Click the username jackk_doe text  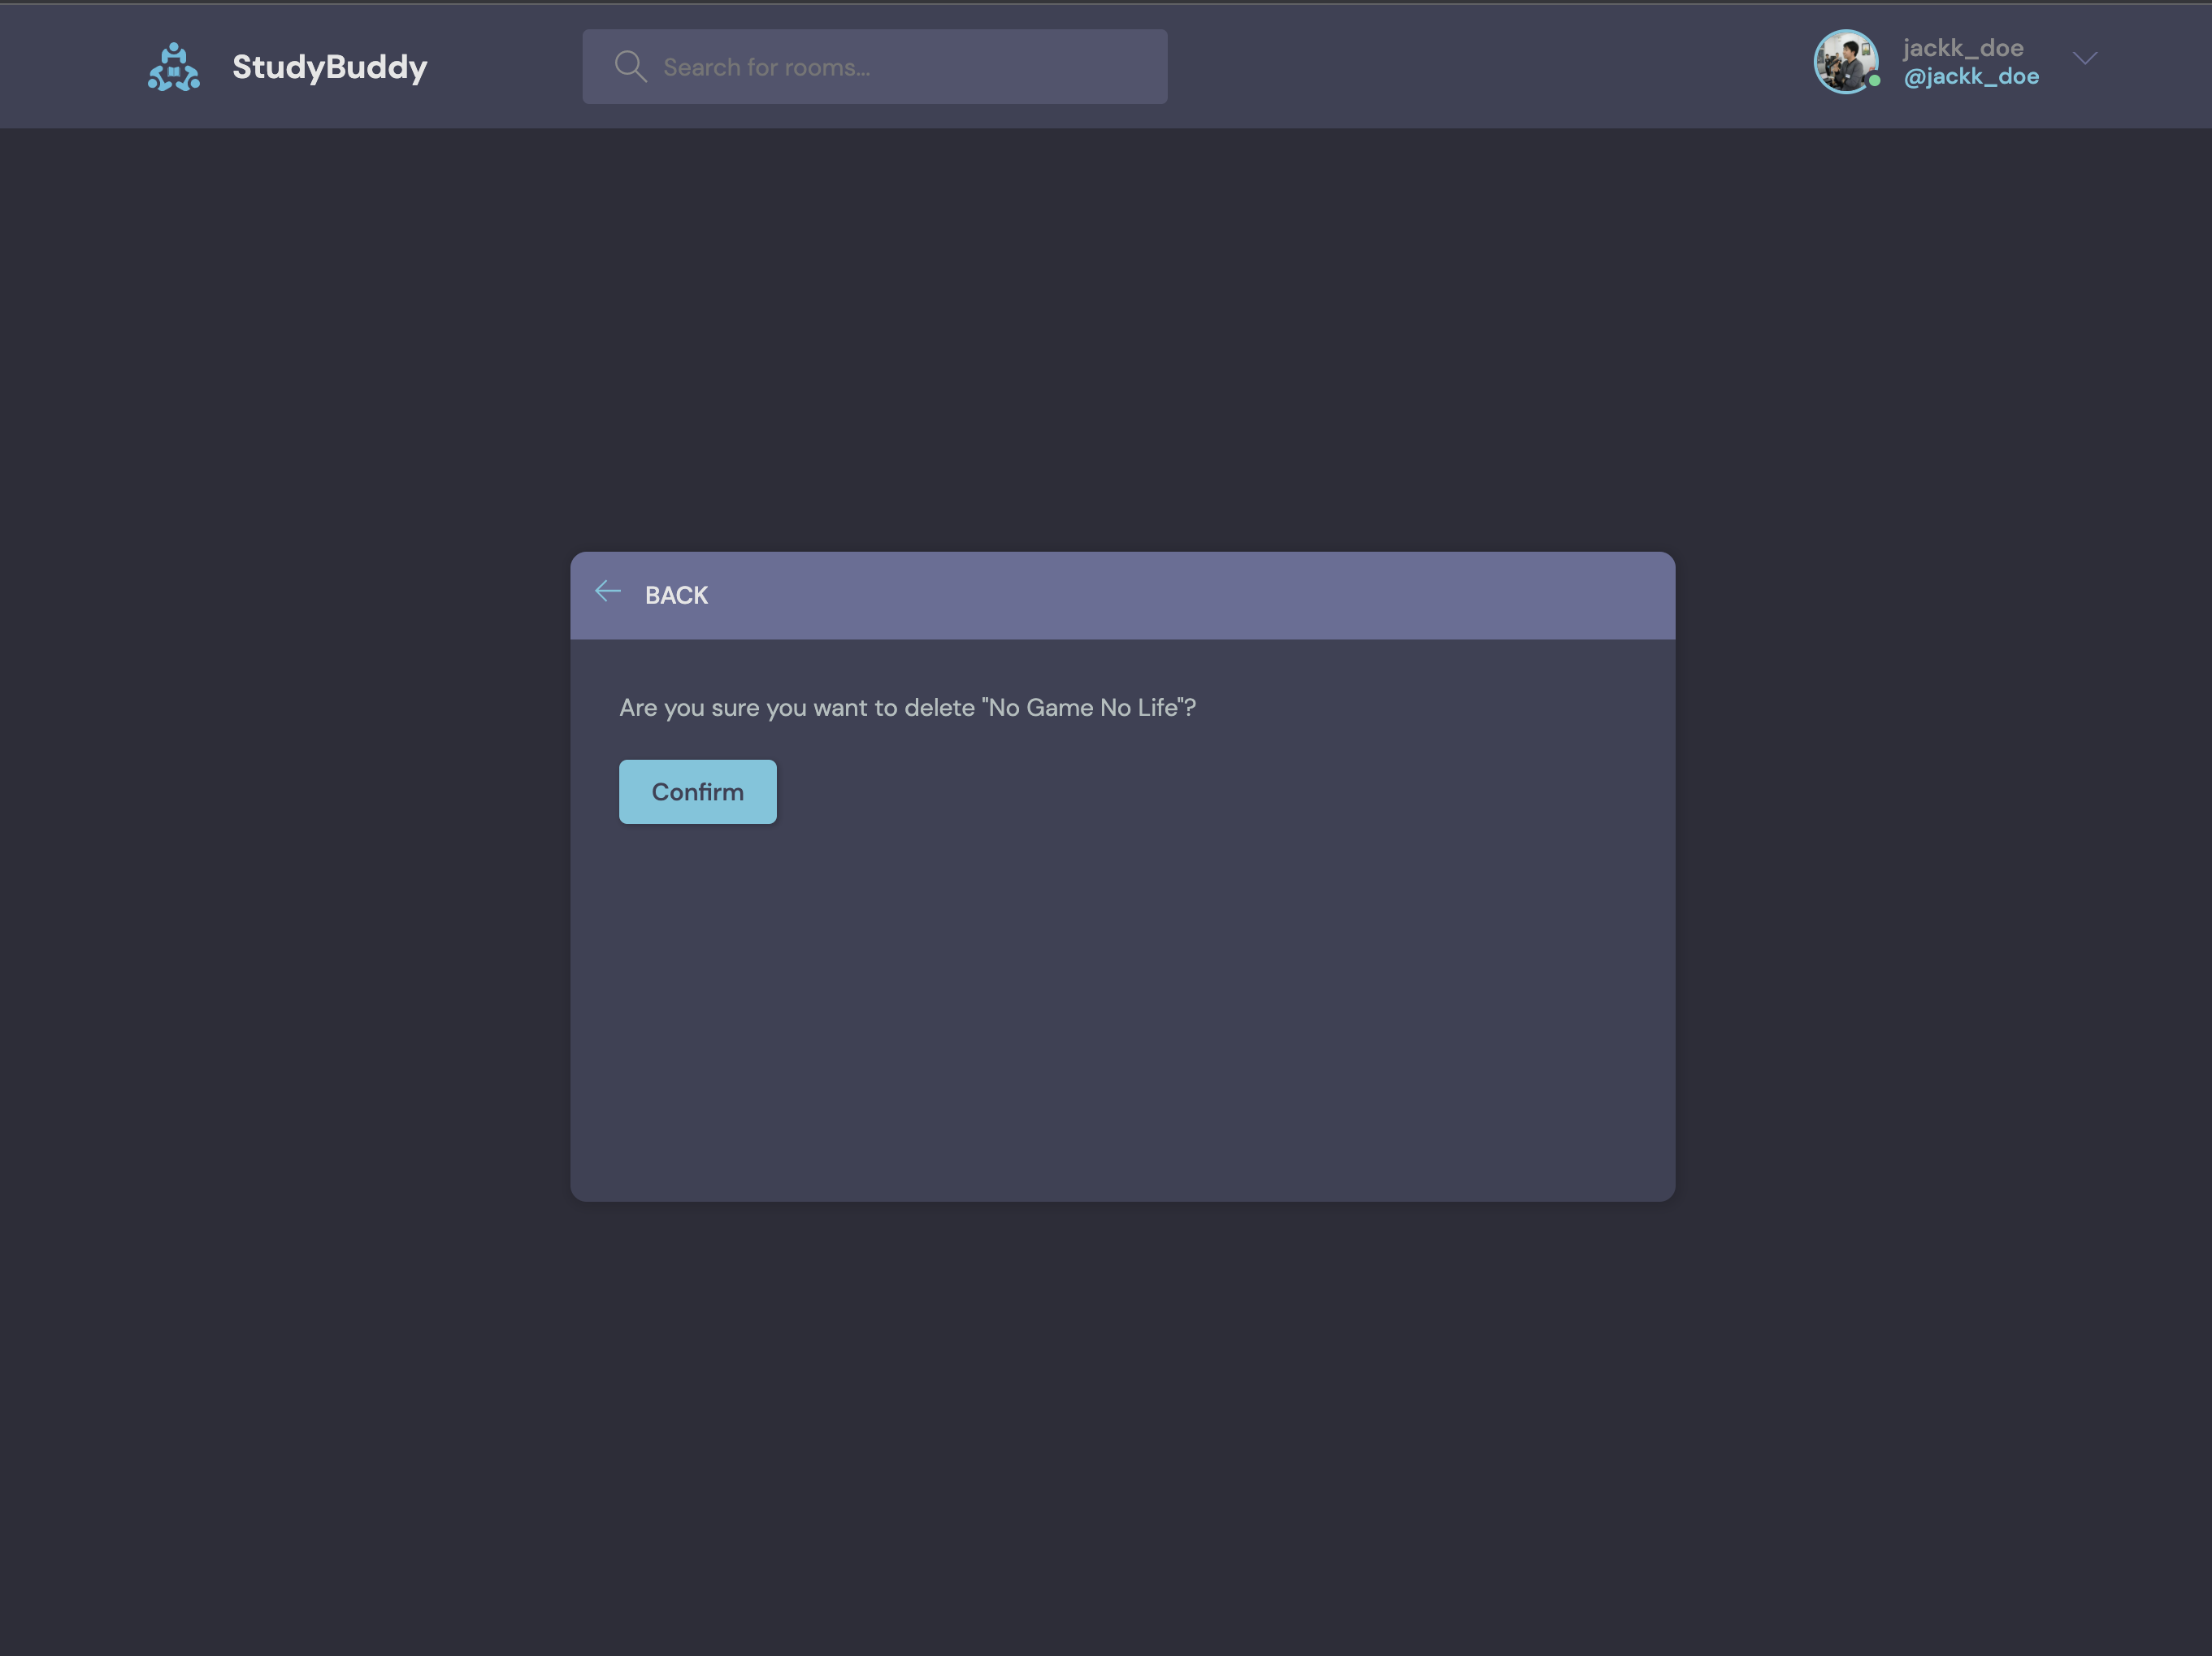1964,47
